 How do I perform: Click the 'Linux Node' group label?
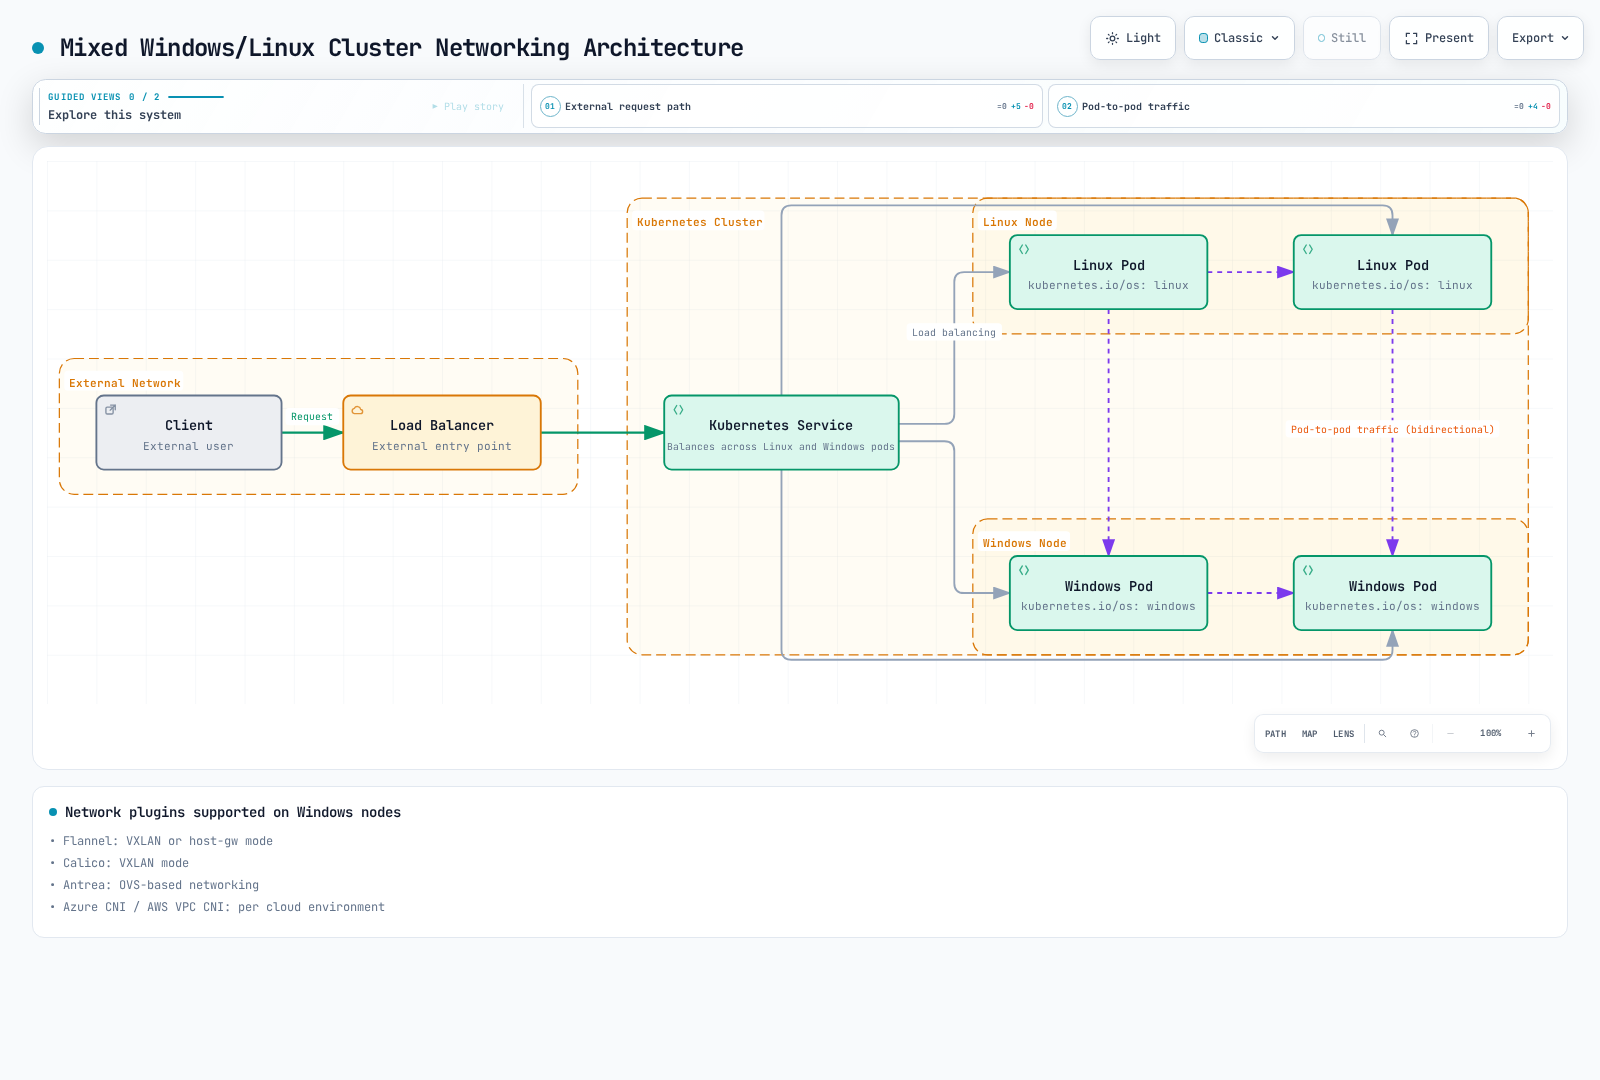click(x=1017, y=223)
